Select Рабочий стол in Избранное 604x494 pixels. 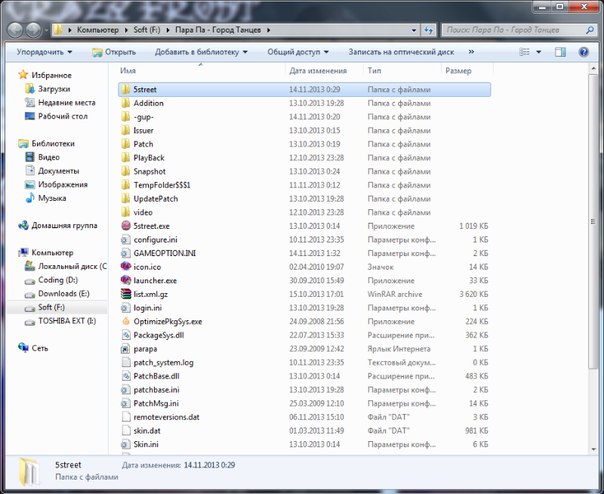click(63, 116)
